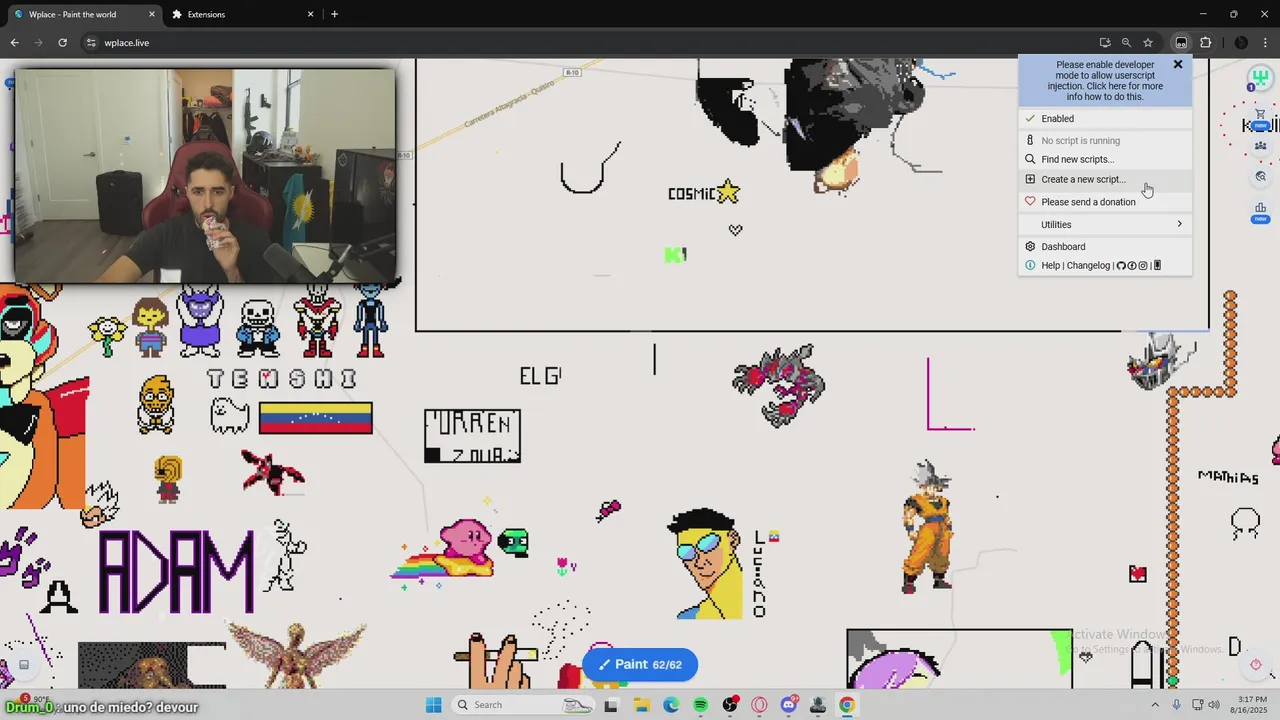The image size is (1280, 720).
Task: Click the Paint 62/62 button
Action: (x=640, y=665)
